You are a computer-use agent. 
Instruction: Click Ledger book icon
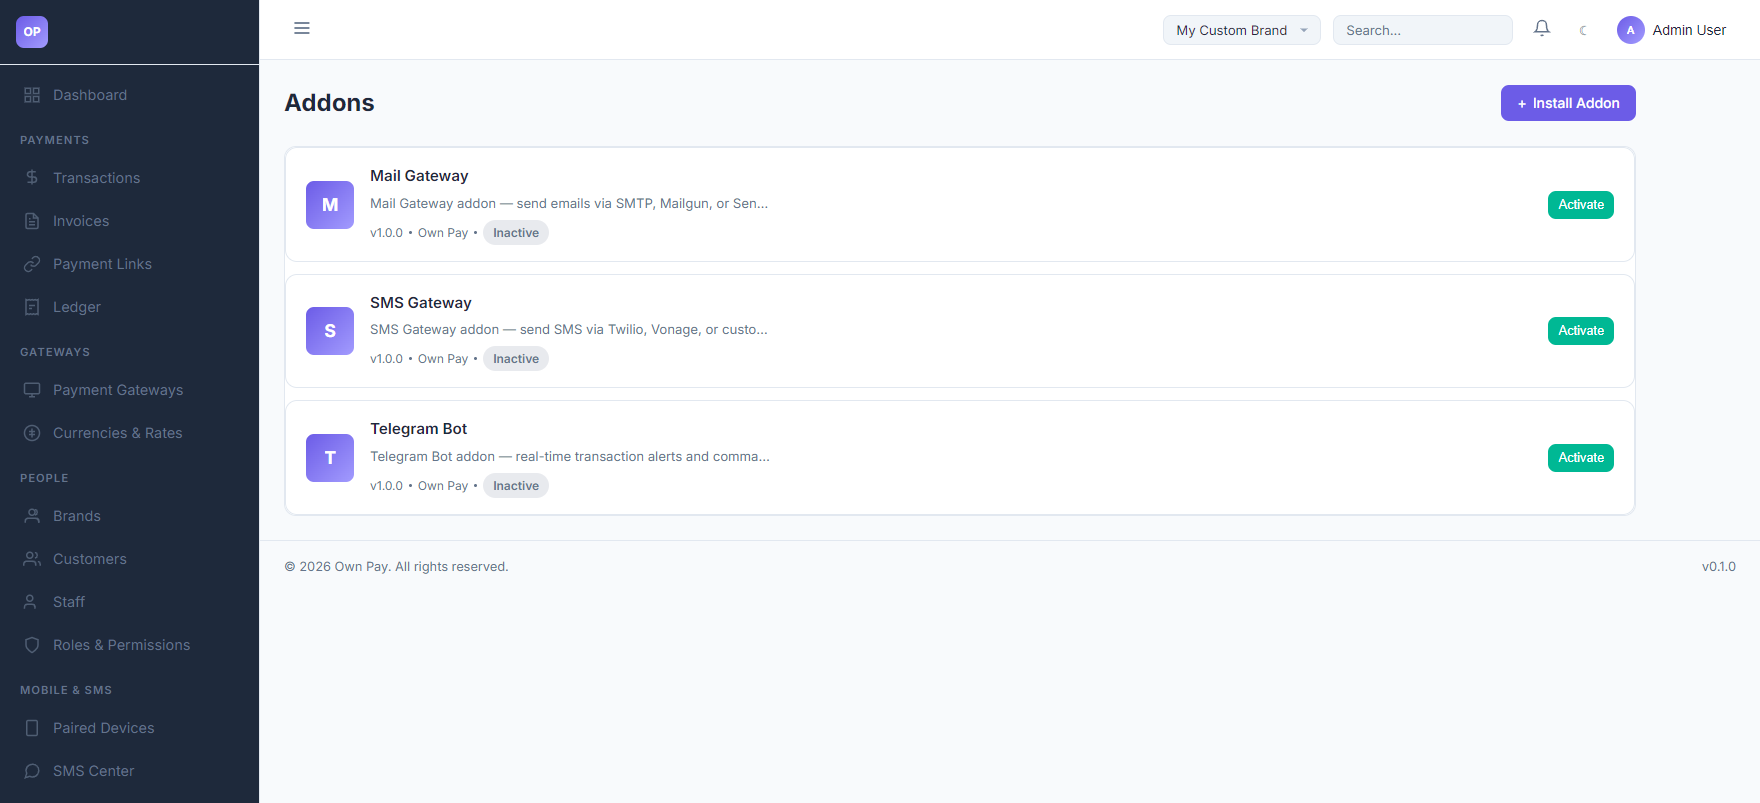click(x=32, y=307)
